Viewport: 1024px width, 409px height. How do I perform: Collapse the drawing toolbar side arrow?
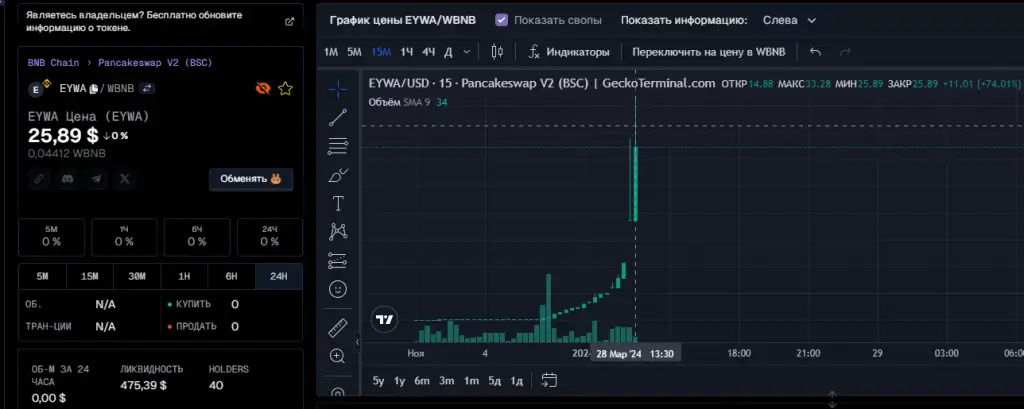[357, 342]
